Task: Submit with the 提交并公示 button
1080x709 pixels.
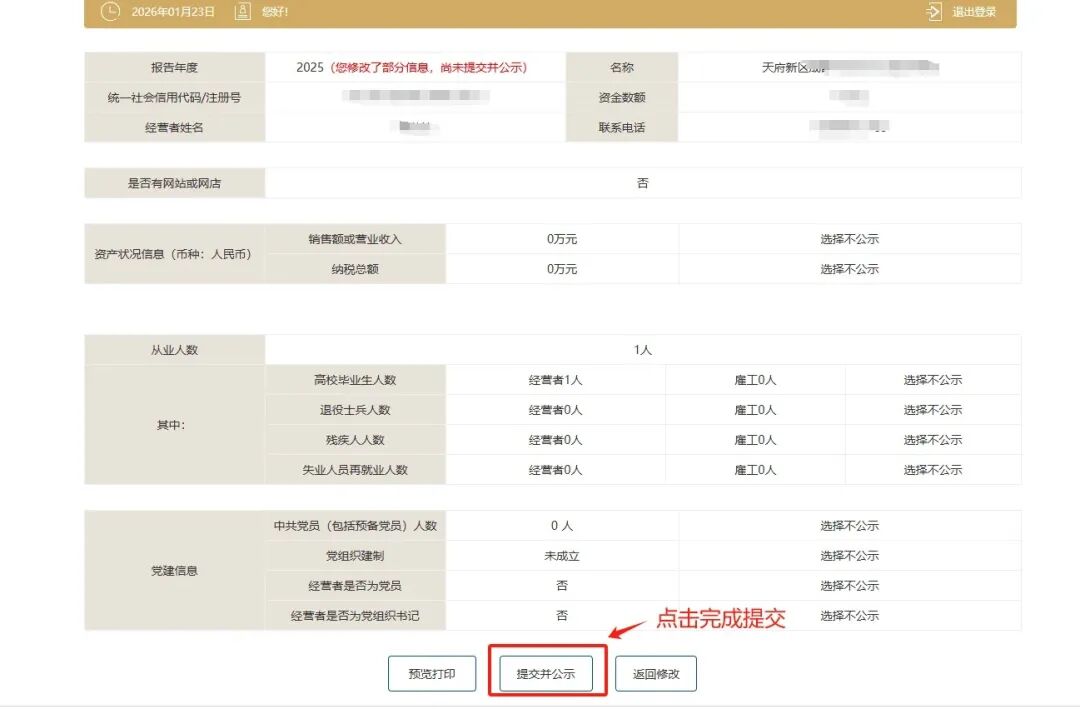Action: (x=546, y=673)
